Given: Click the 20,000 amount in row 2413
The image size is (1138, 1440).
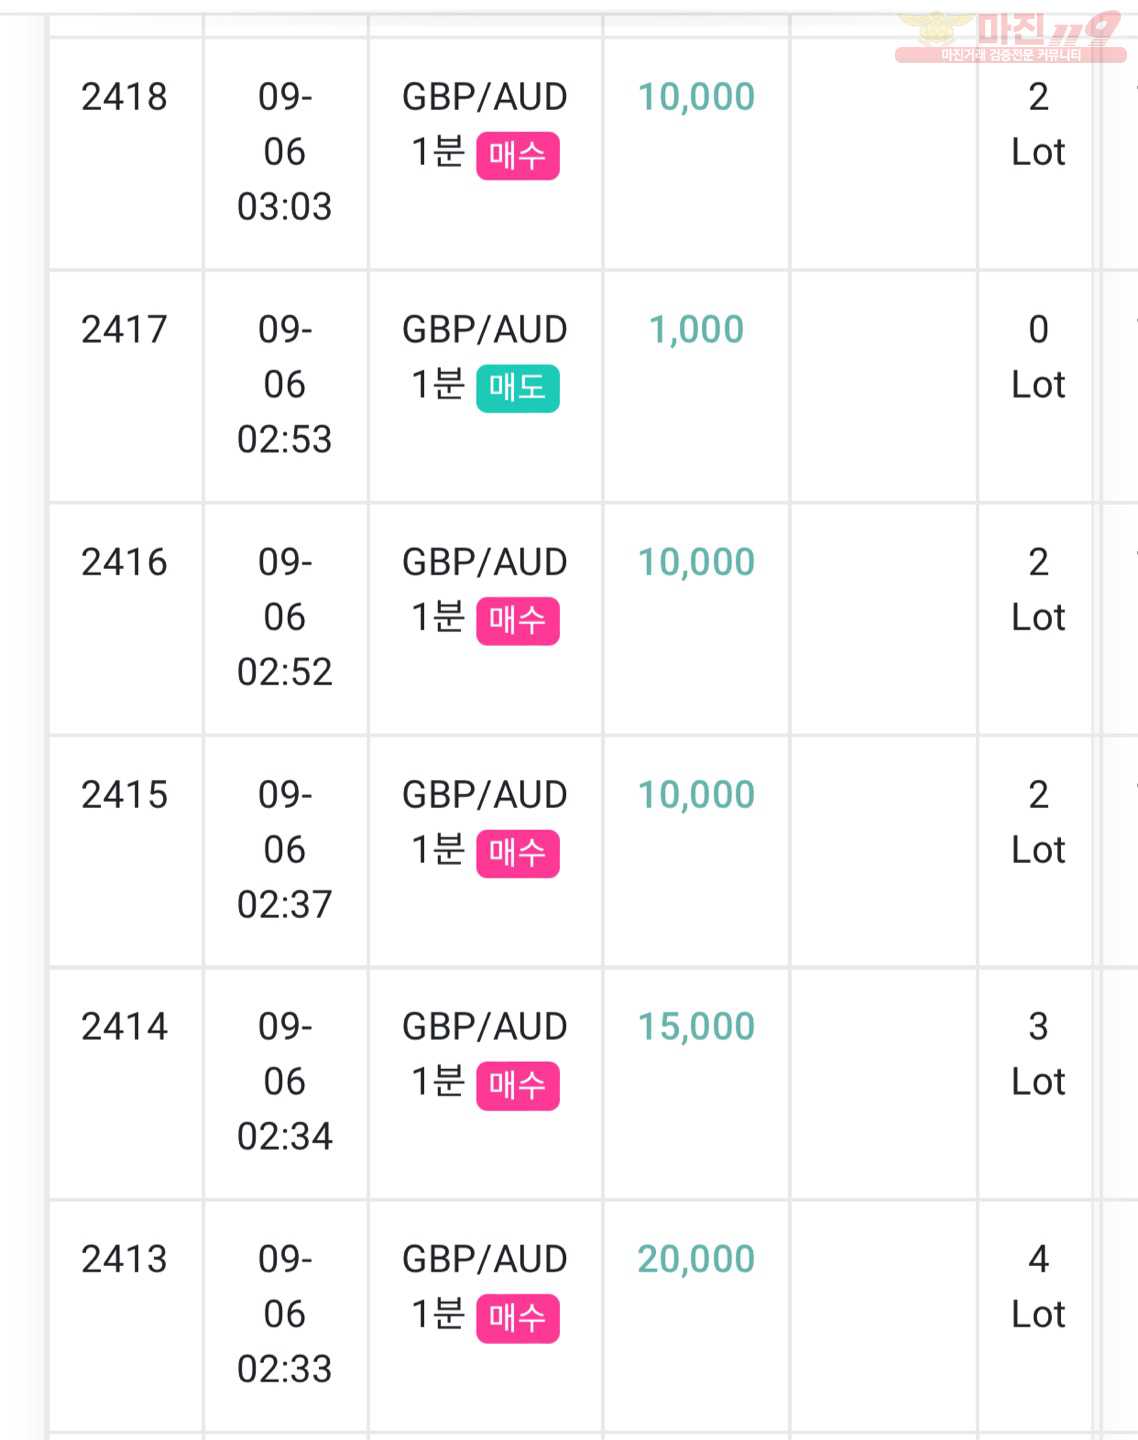Looking at the screenshot, I should pyautogui.click(x=696, y=1259).
